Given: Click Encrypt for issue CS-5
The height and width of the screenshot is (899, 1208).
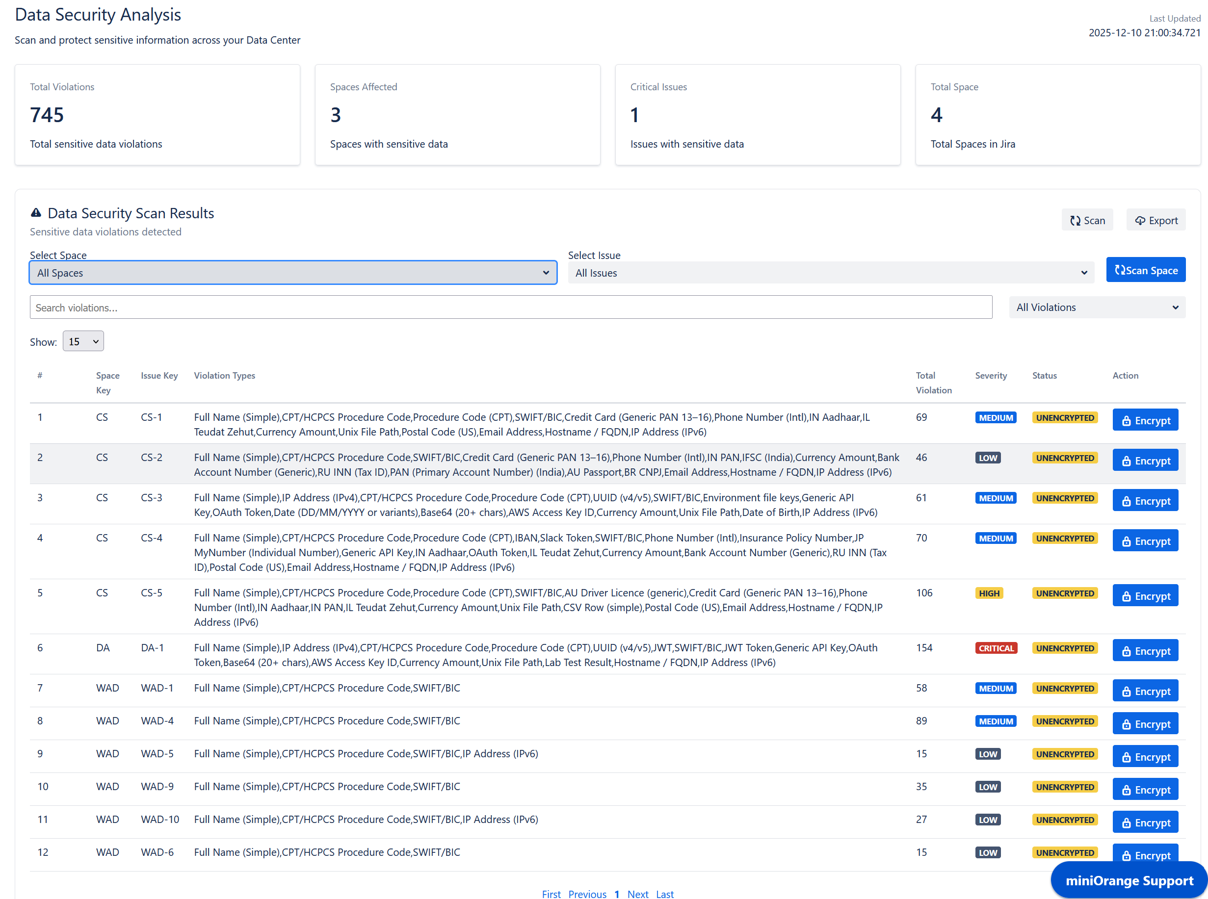Looking at the screenshot, I should 1145,596.
